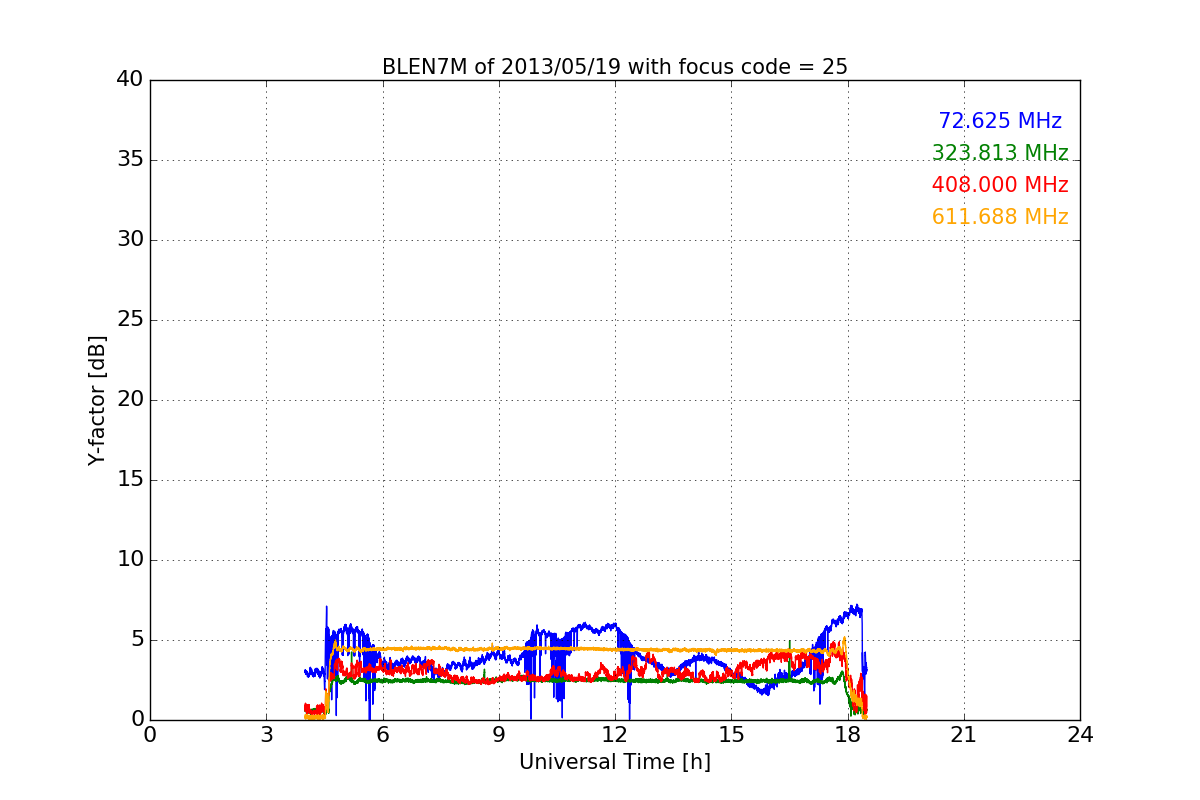This screenshot has height=800, width=1200.
Task: Select the 72.625 MHz legend label
Action: (1000, 121)
